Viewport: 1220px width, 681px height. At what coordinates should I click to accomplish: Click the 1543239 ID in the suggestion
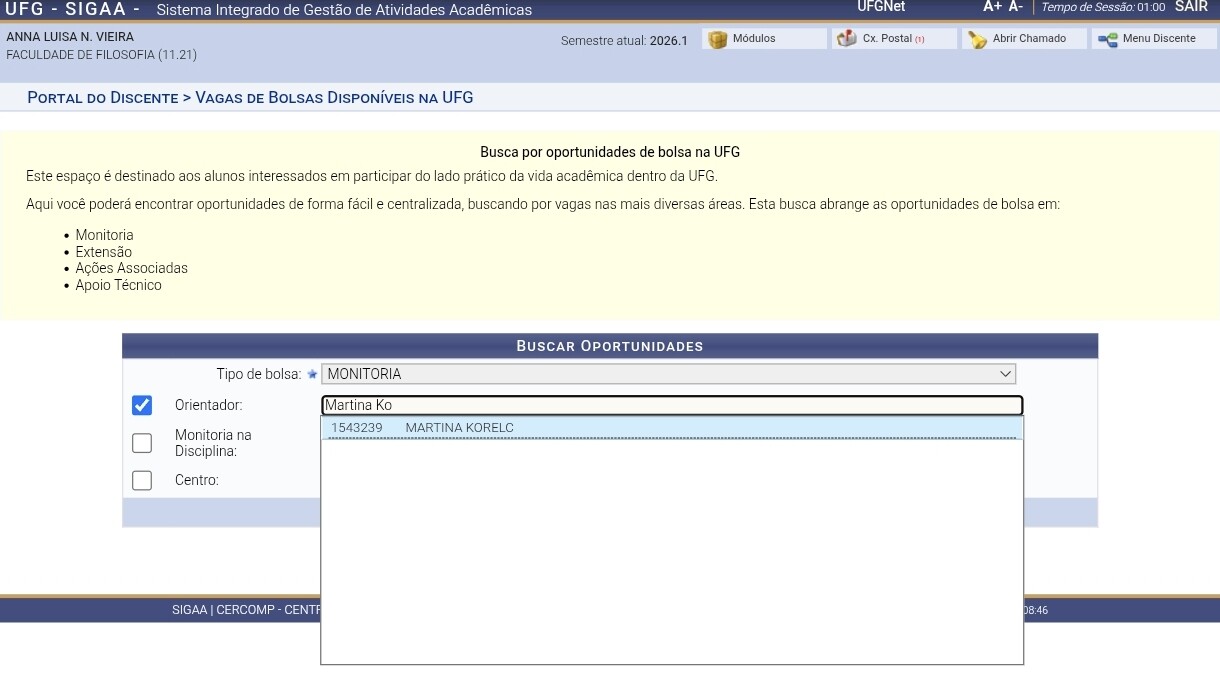357,428
